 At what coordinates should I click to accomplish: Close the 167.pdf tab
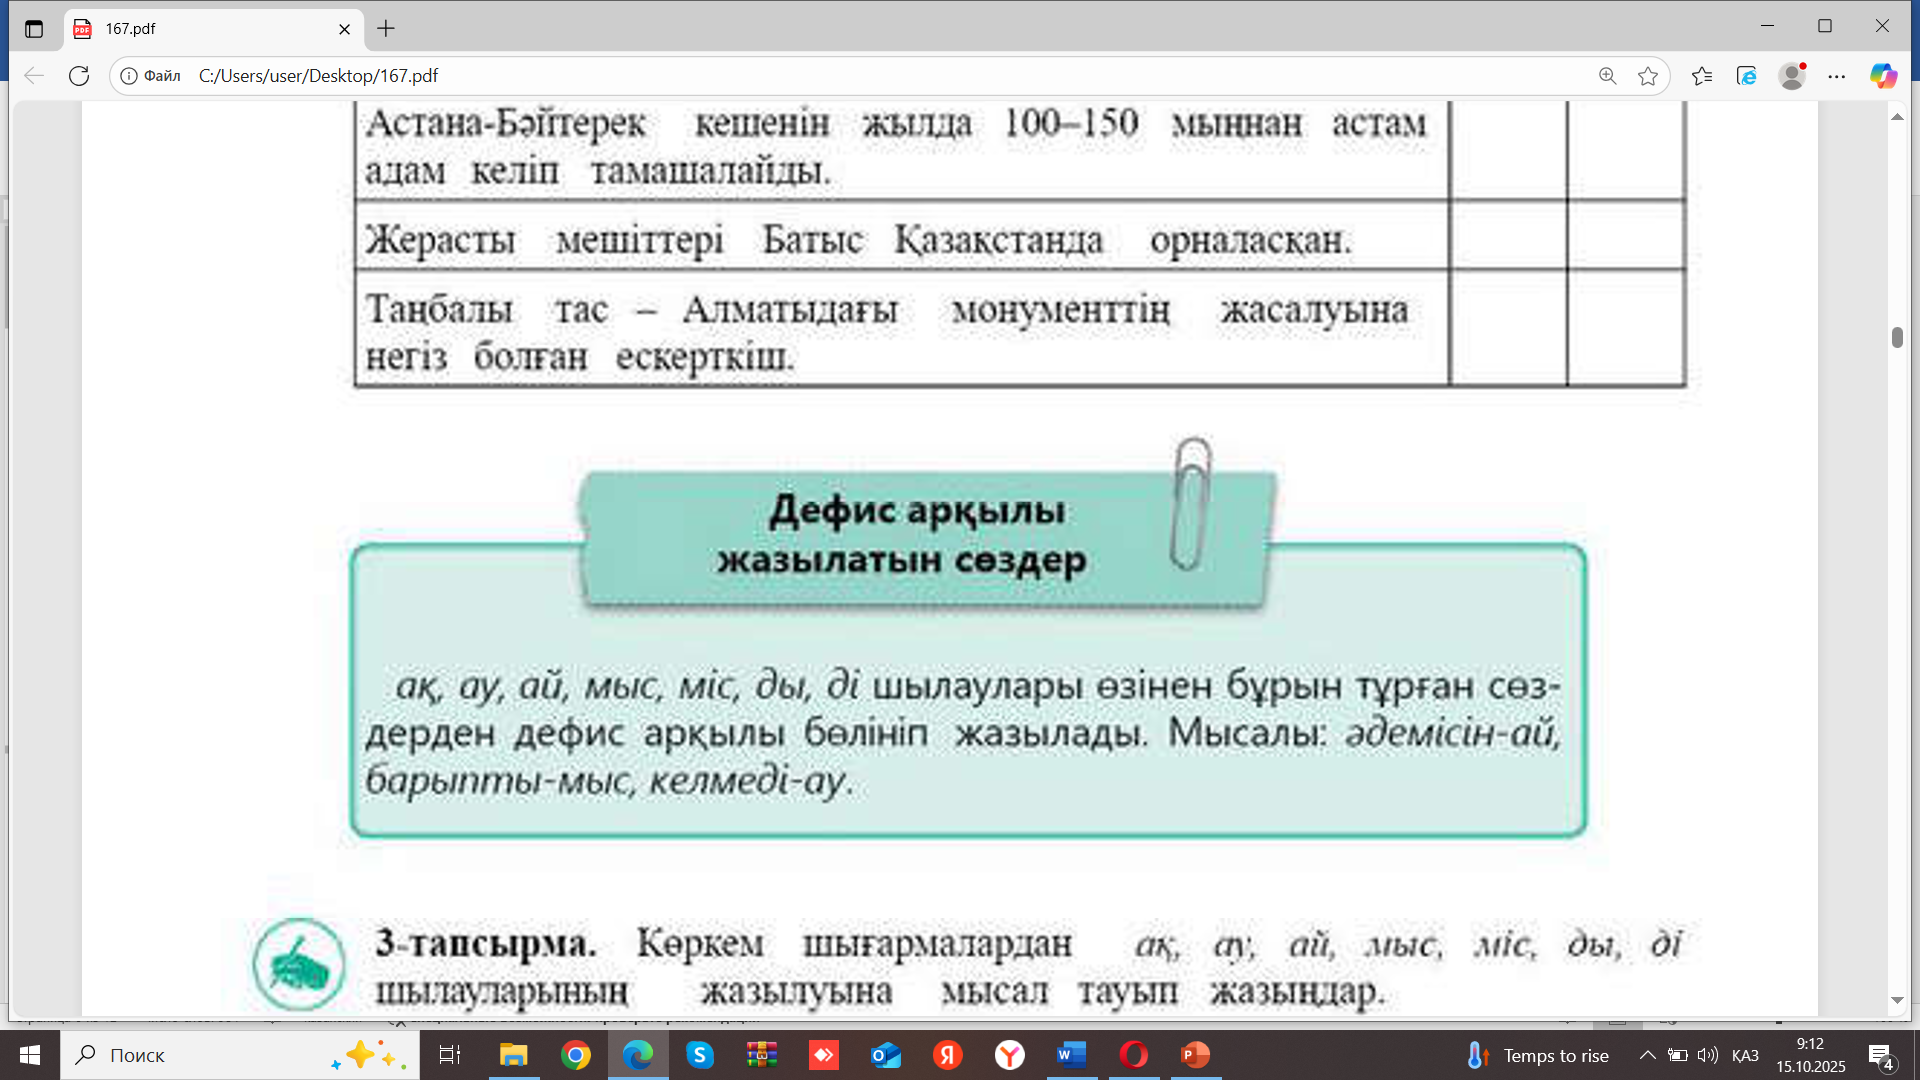tap(344, 29)
